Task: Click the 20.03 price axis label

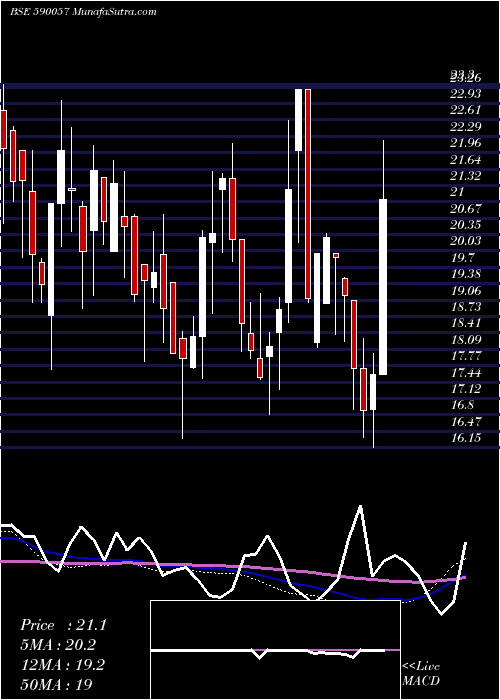Action: (466, 241)
